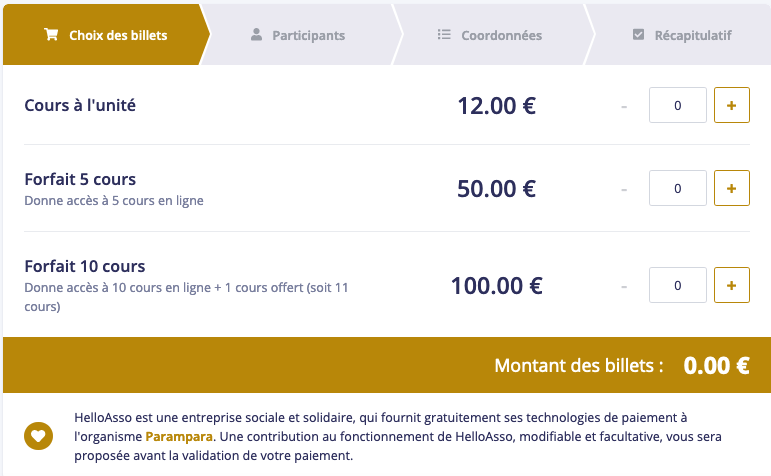This screenshot has width=771, height=476.
Task: Add one Forfait 5 cours ticket
Action: tap(731, 188)
